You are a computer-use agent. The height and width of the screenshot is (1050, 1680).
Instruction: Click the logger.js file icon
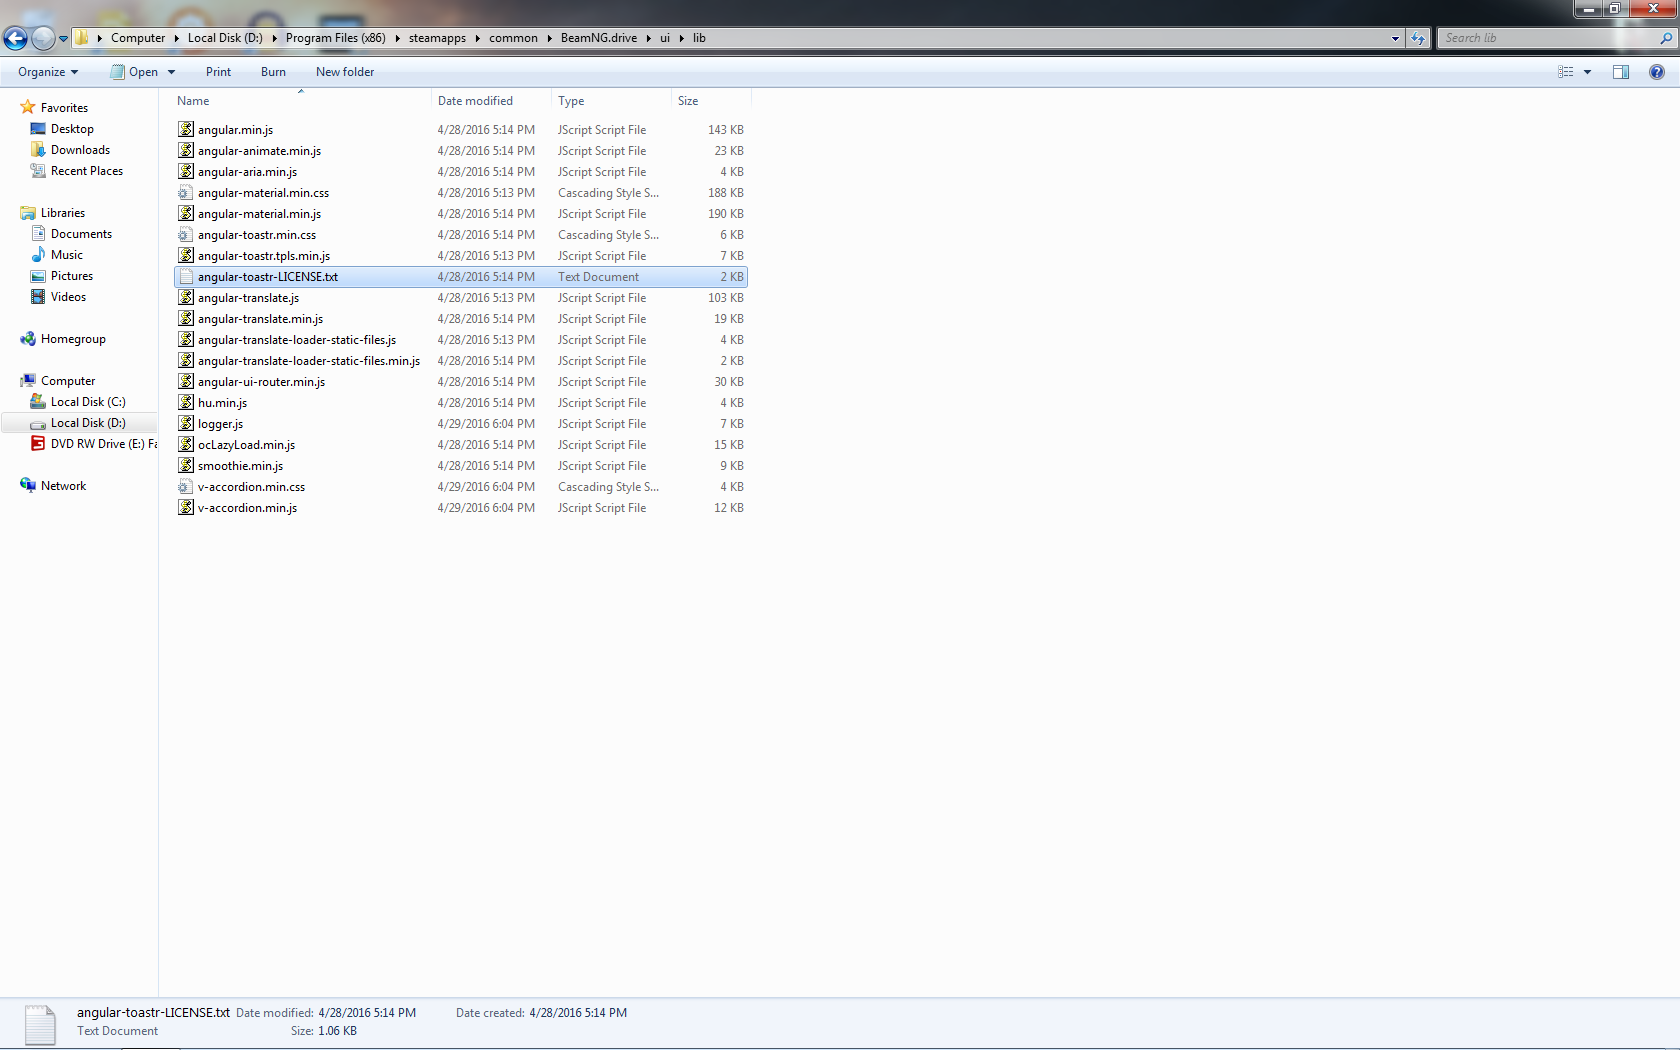tap(186, 423)
